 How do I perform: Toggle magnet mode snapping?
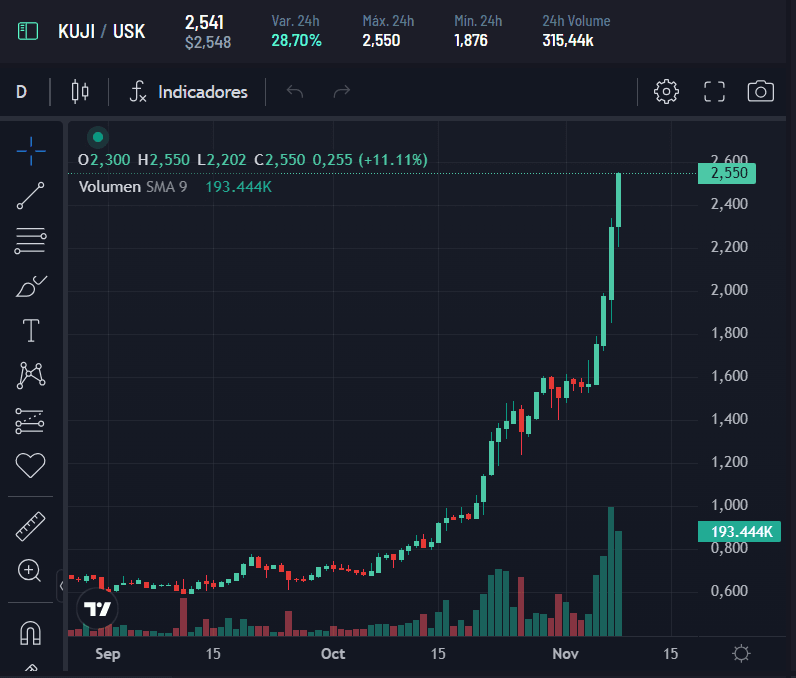(x=31, y=632)
